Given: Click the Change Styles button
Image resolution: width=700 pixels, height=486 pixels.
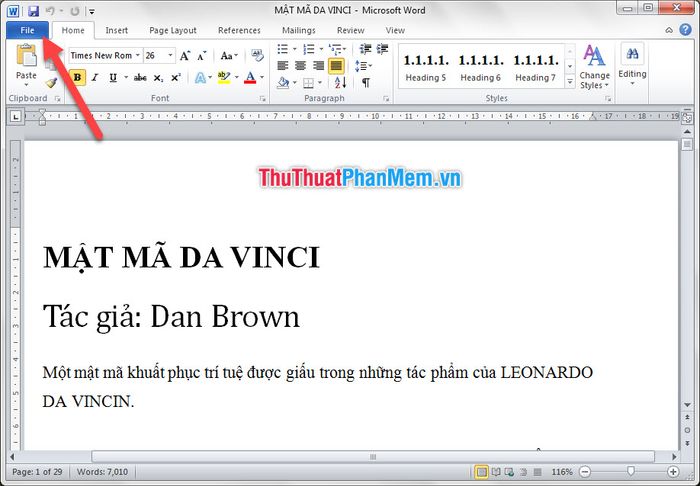Looking at the screenshot, I should (x=594, y=66).
